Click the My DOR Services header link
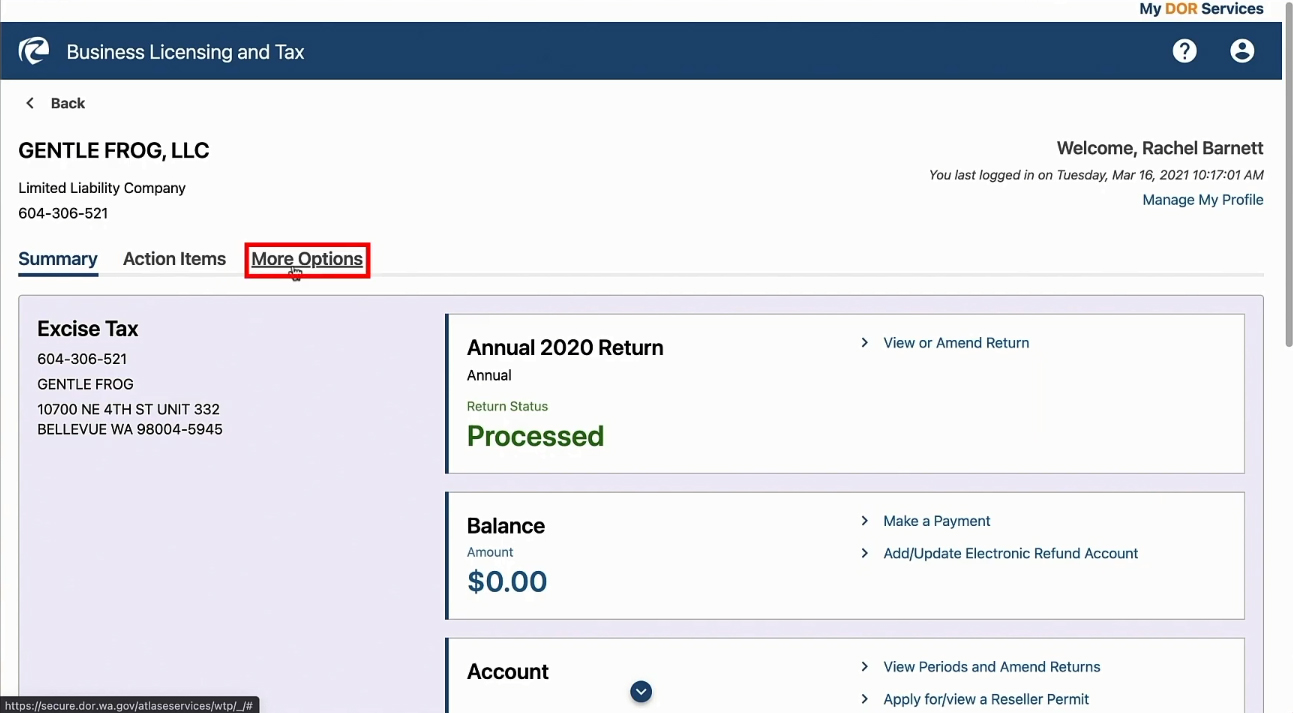 (x=1201, y=9)
